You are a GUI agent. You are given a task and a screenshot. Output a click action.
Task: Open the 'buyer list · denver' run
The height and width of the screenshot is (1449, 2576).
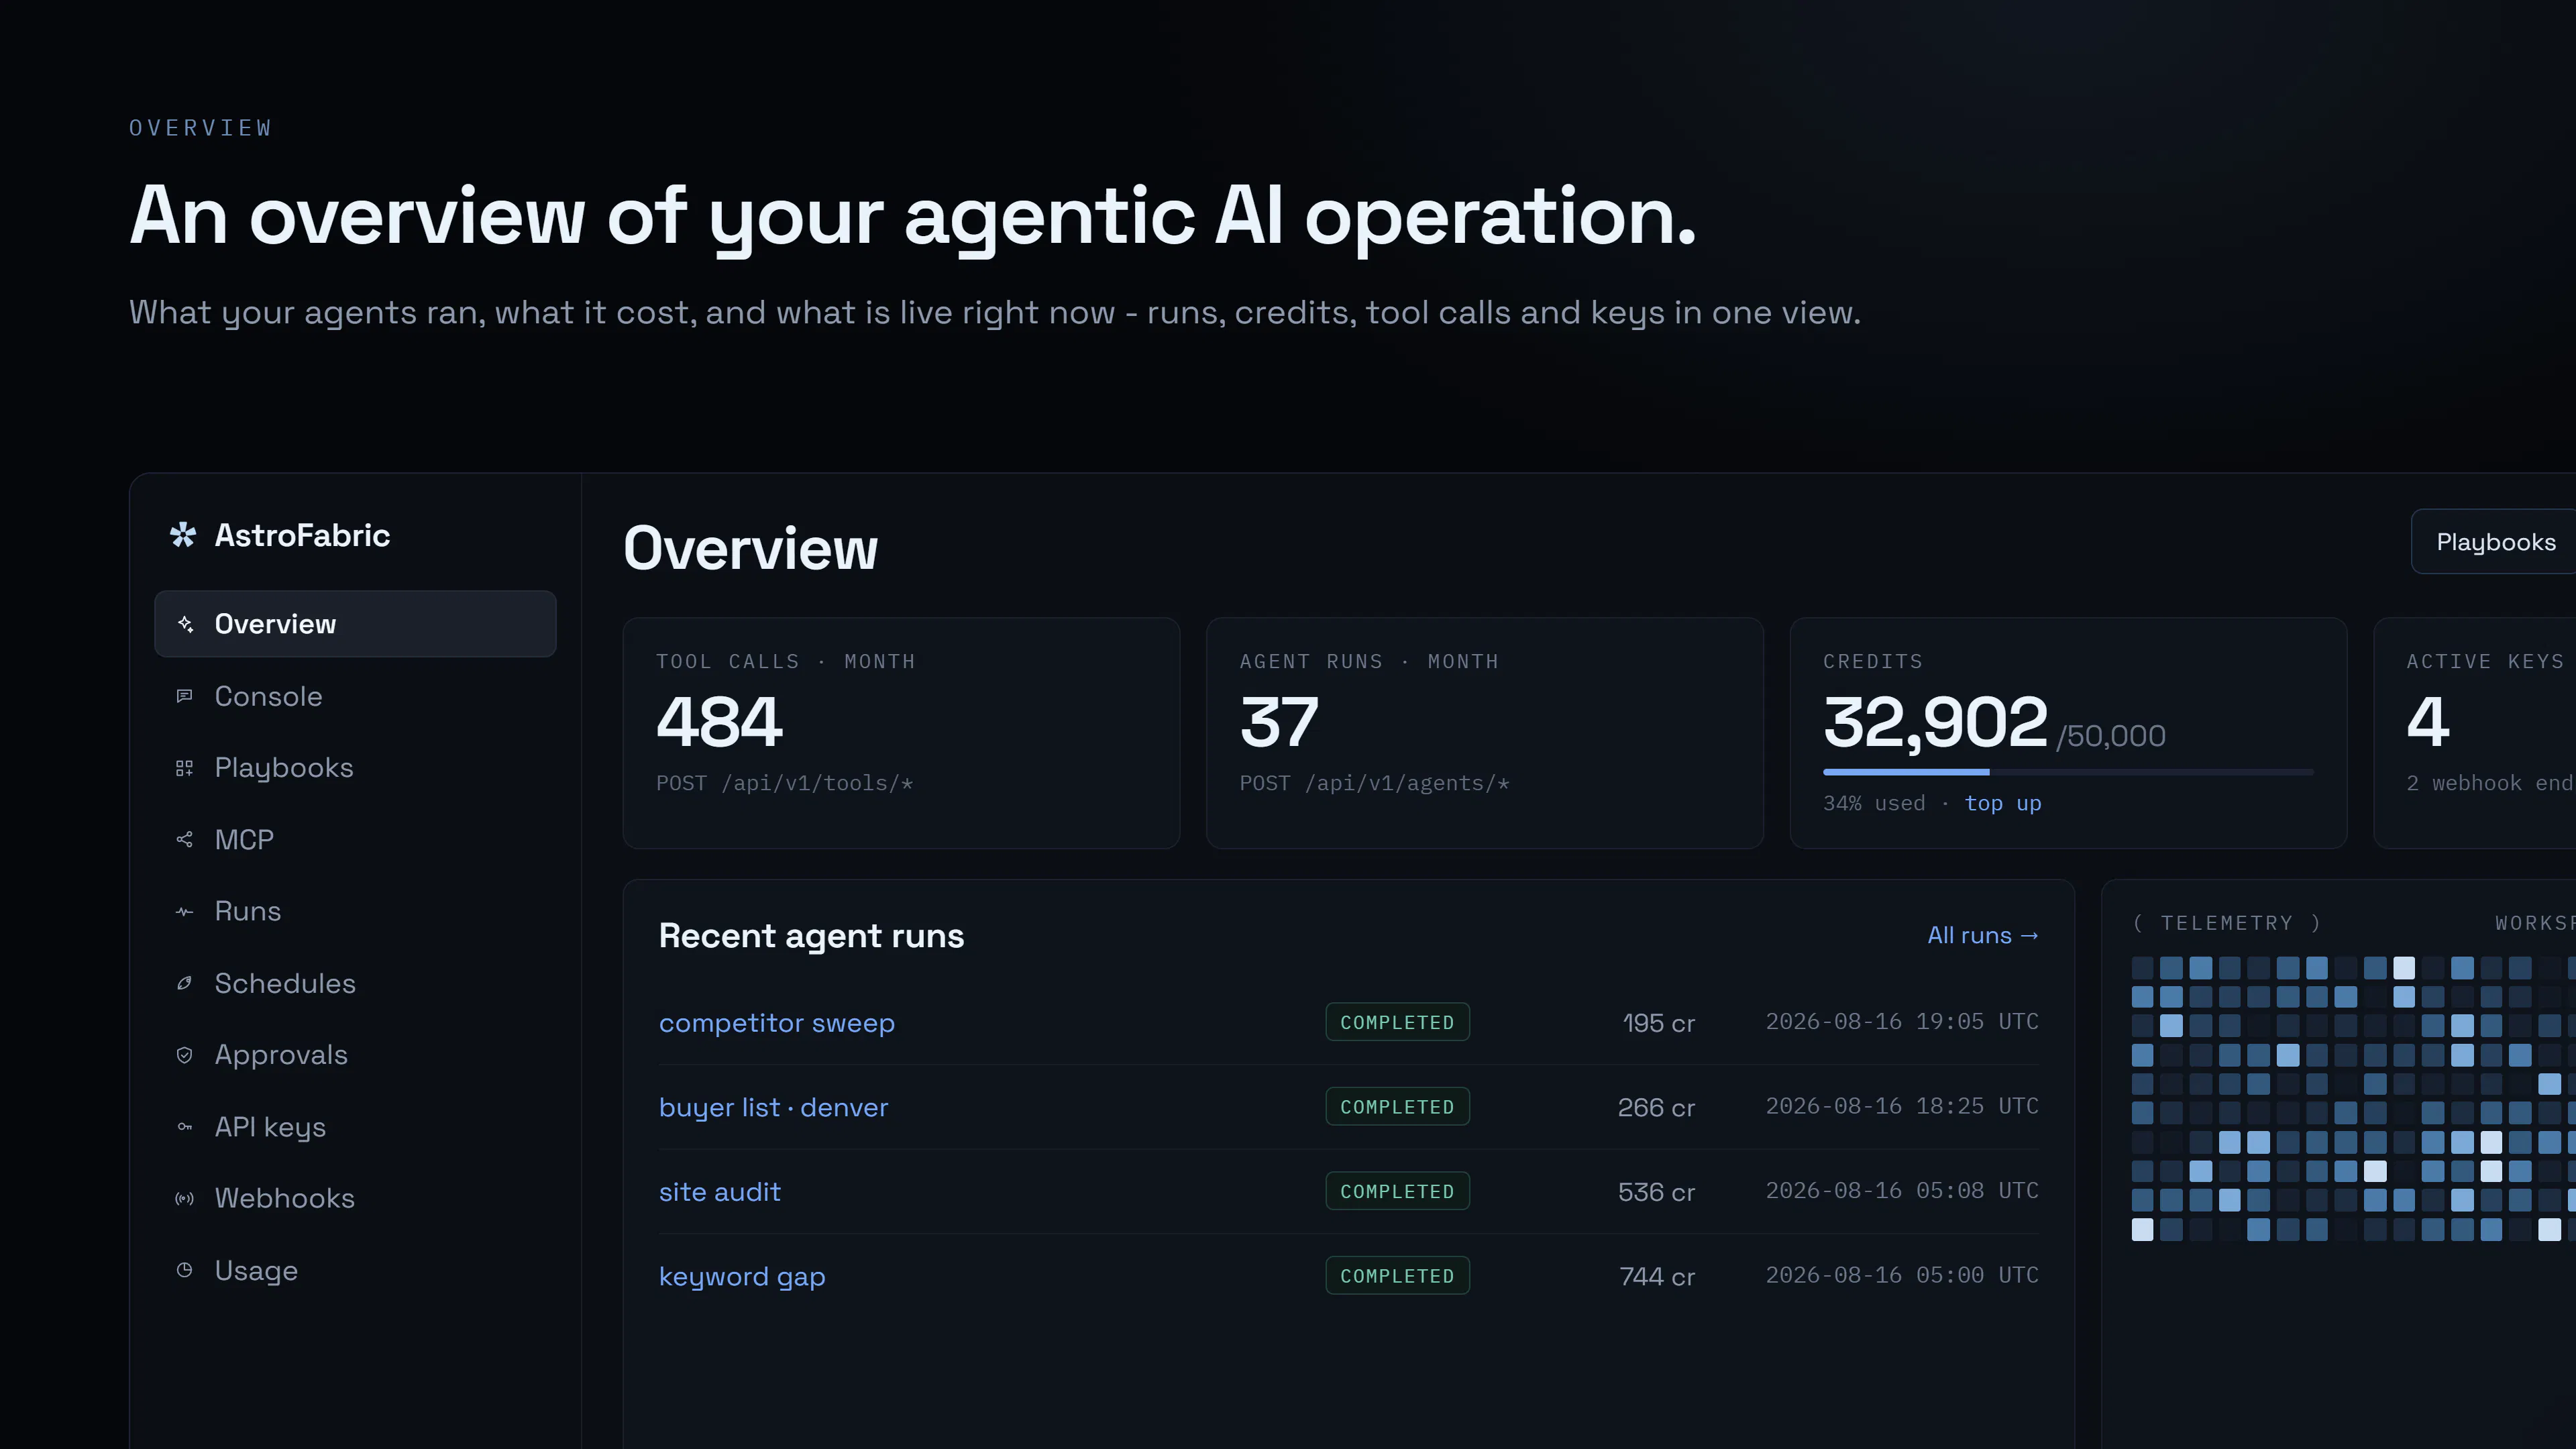pos(773,1108)
